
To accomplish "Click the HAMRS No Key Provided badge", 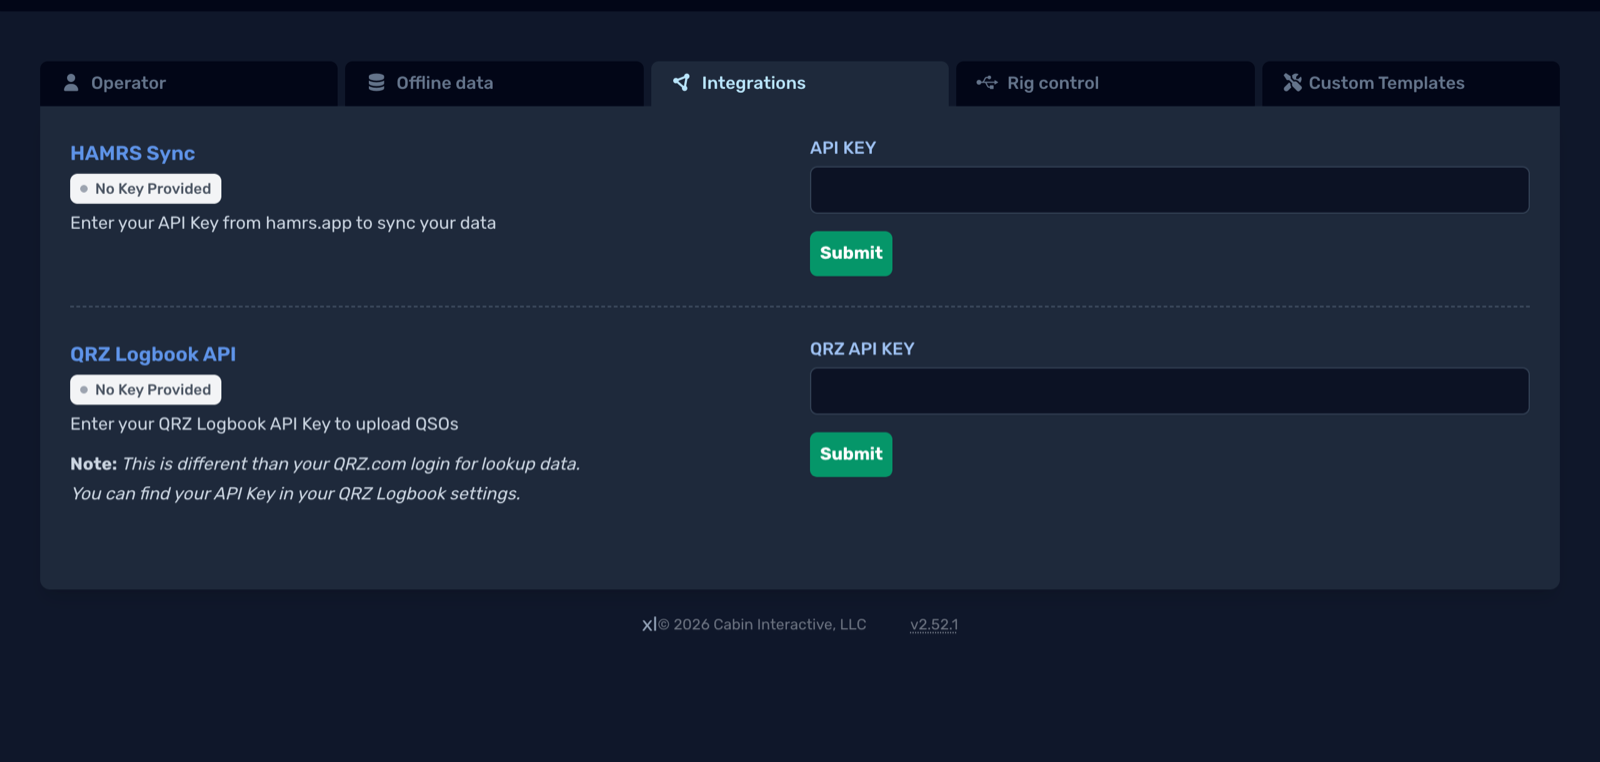I will [x=146, y=189].
